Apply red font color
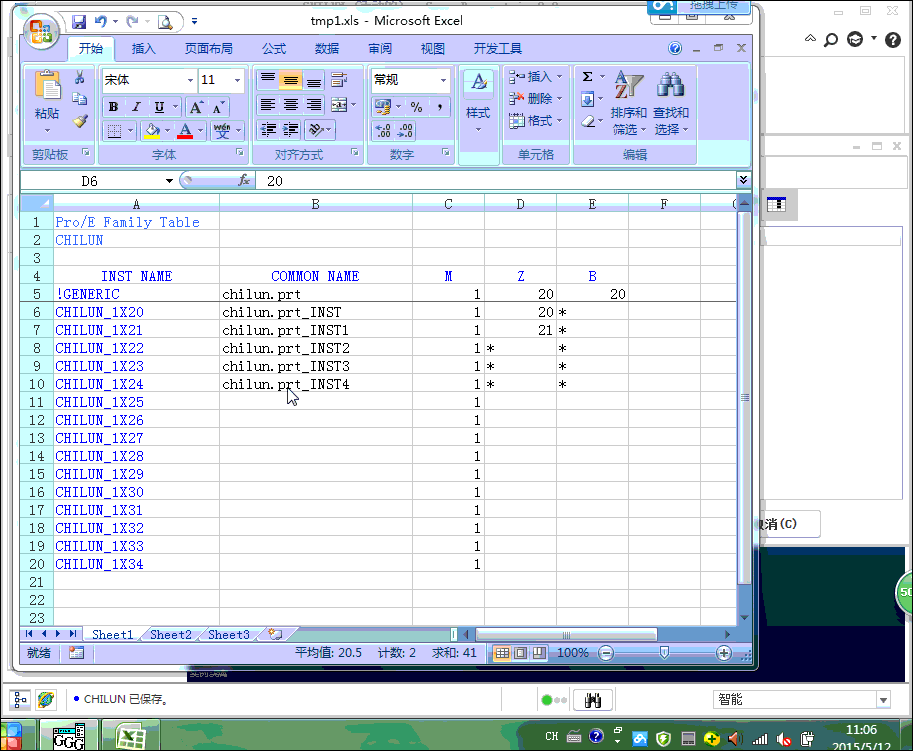913x751 pixels. point(185,130)
